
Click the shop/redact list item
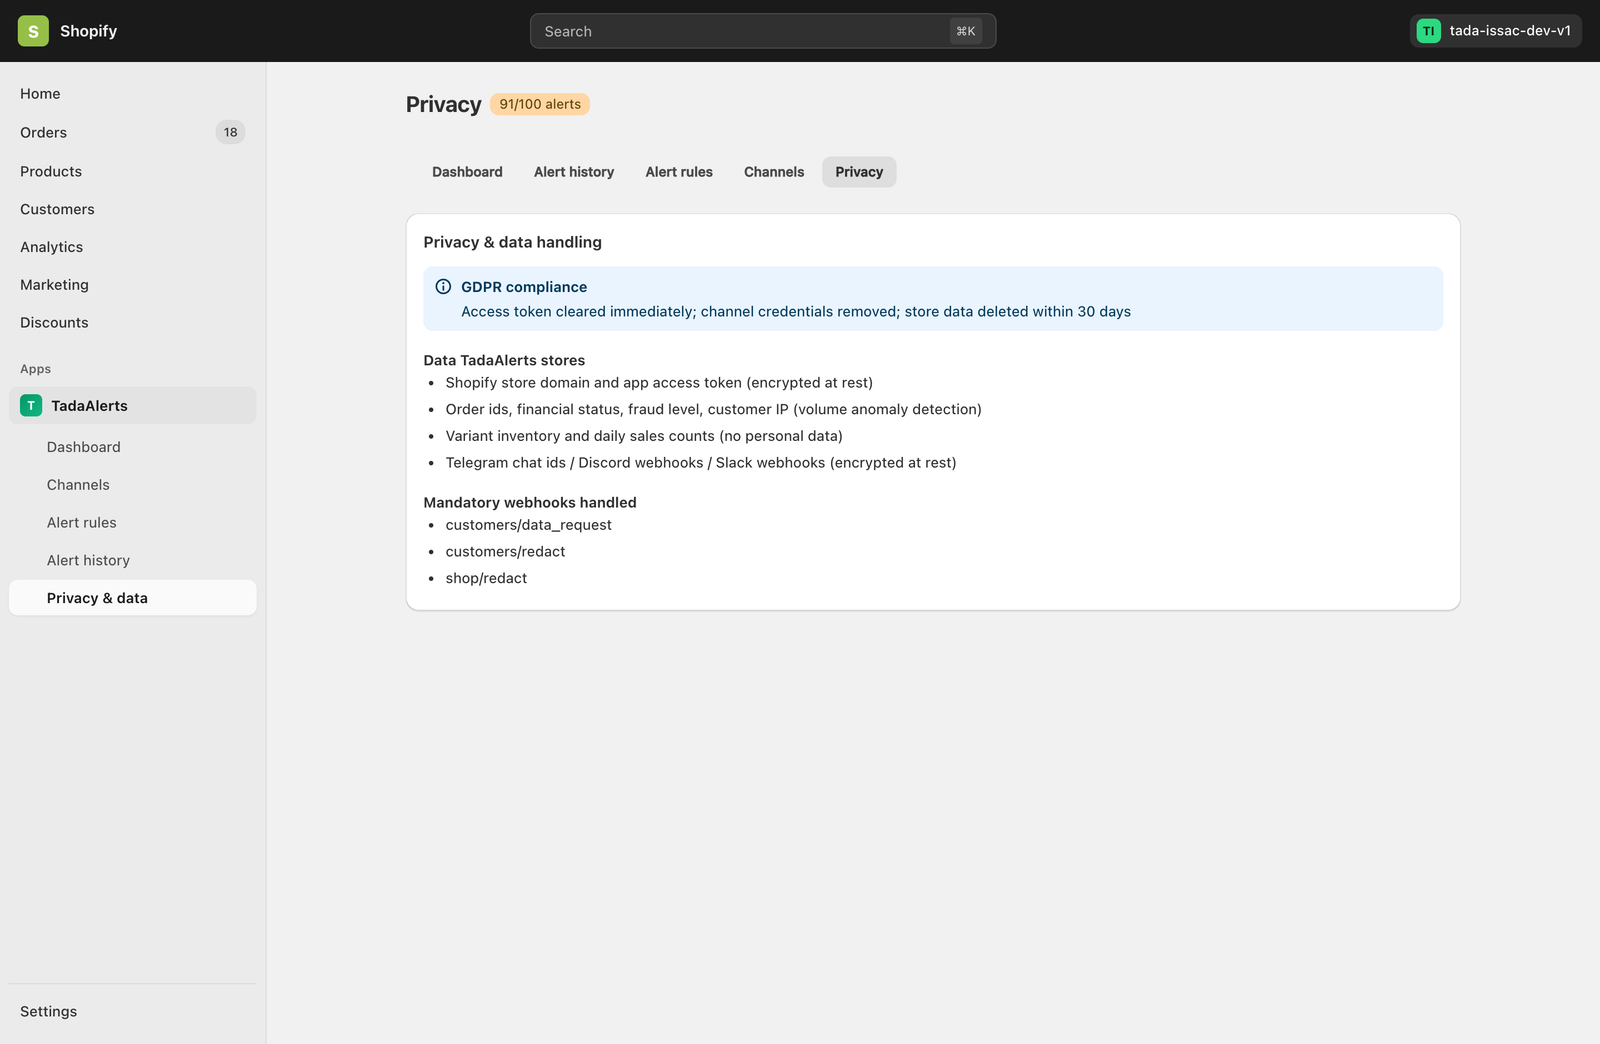(x=486, y=578)
